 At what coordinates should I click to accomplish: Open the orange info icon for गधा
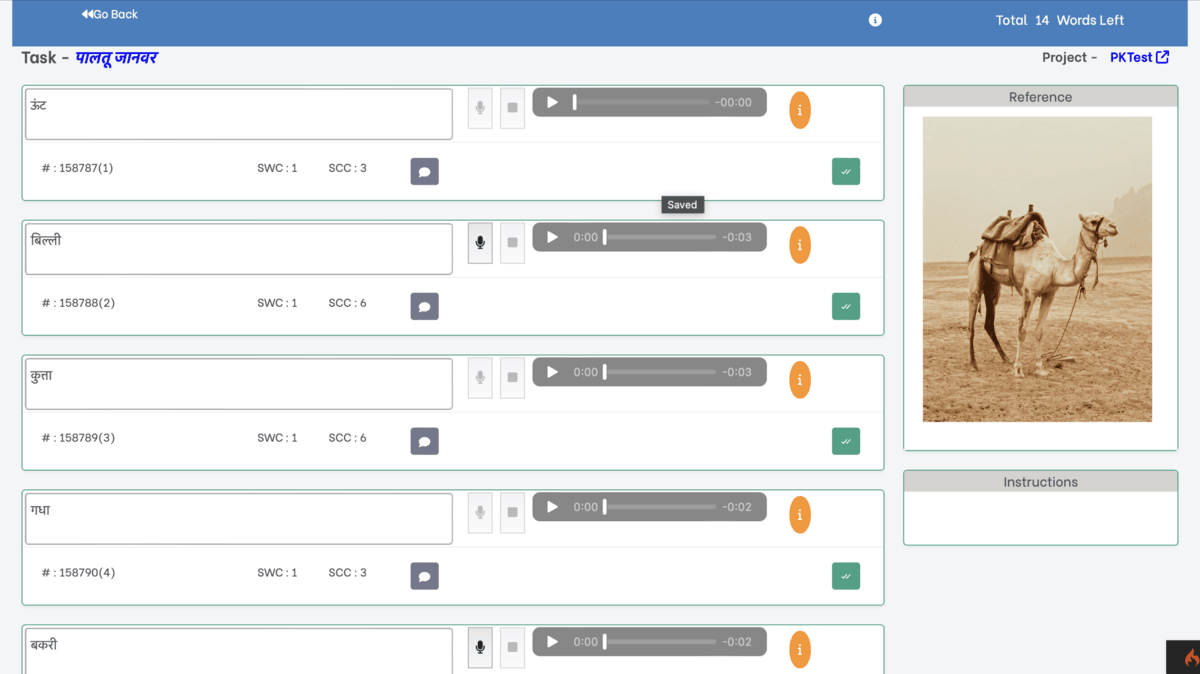click(800, 515)
